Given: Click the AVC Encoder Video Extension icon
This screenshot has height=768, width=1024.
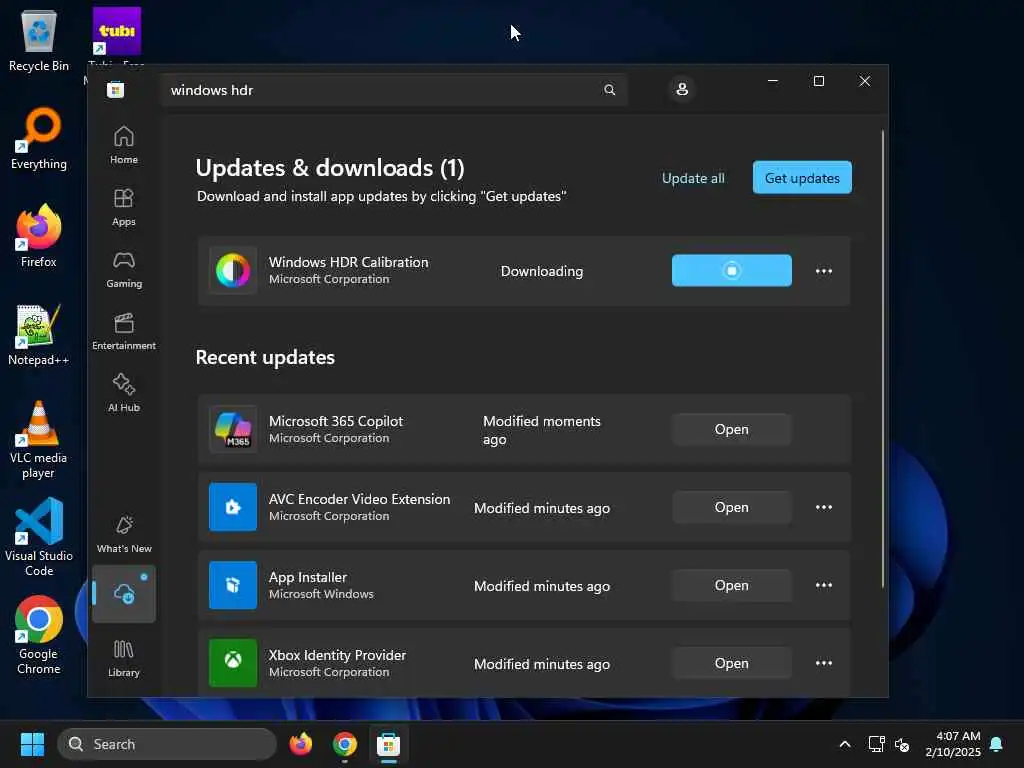Looking at the screenshot, I should pos(233,507).
